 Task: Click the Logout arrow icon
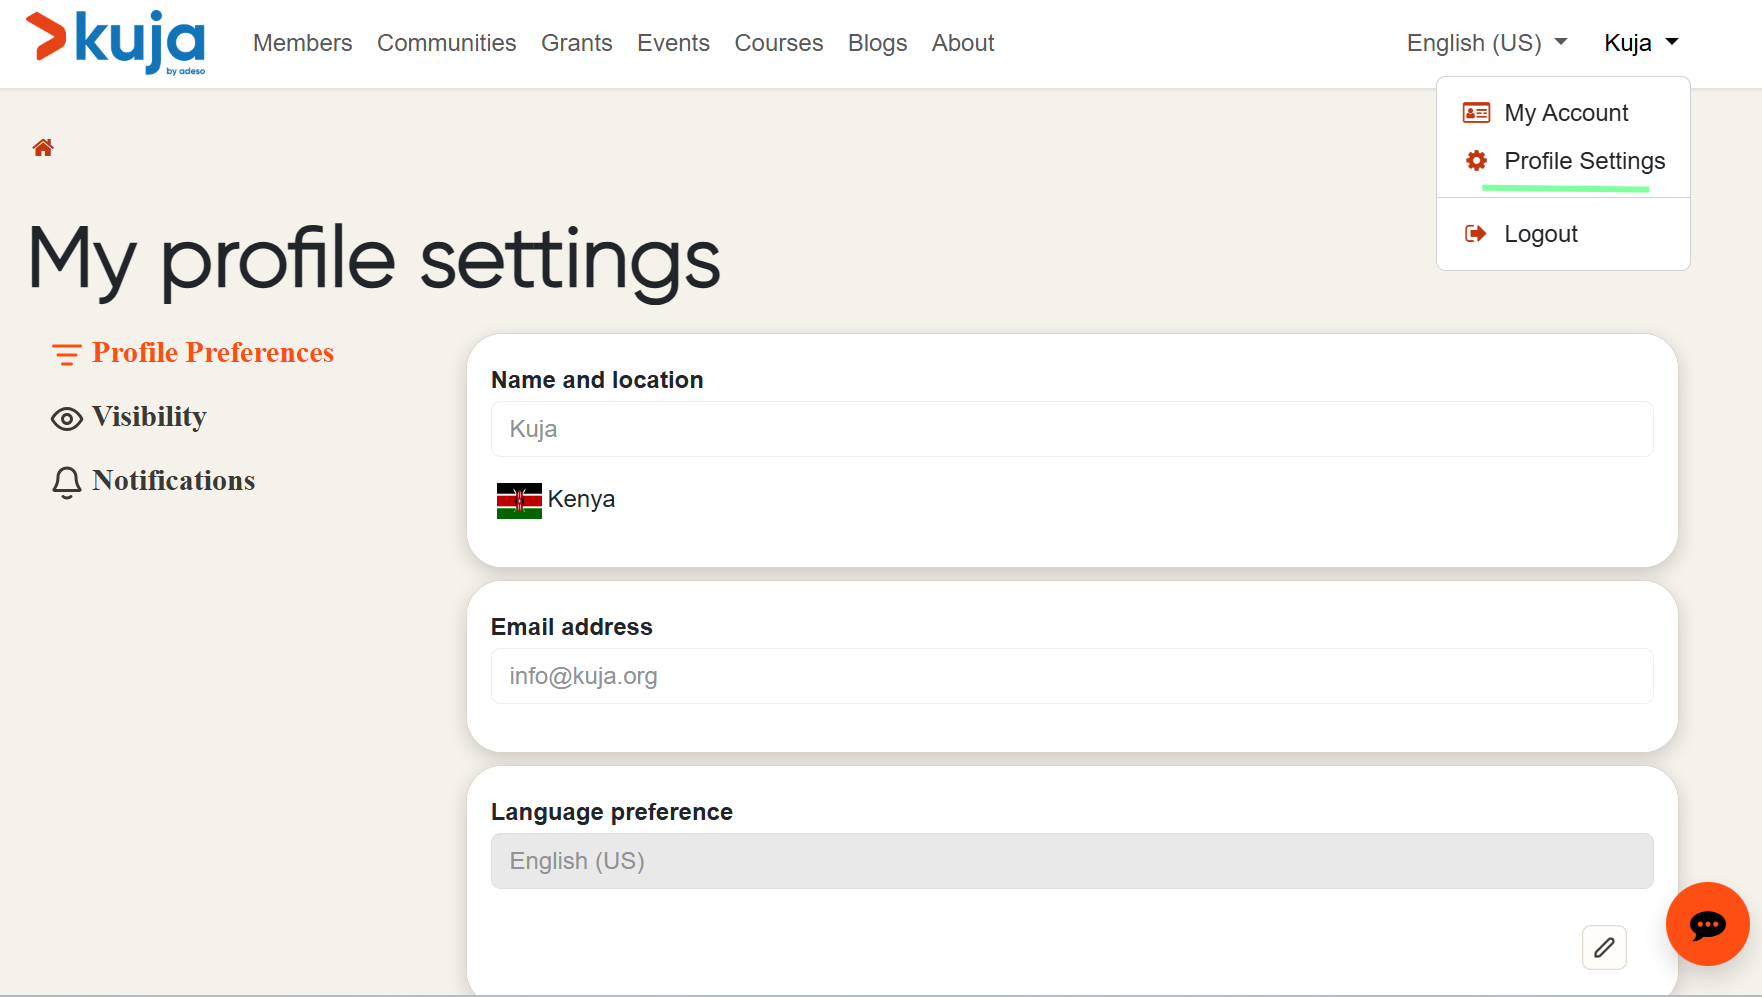(x=1476, y=234)
